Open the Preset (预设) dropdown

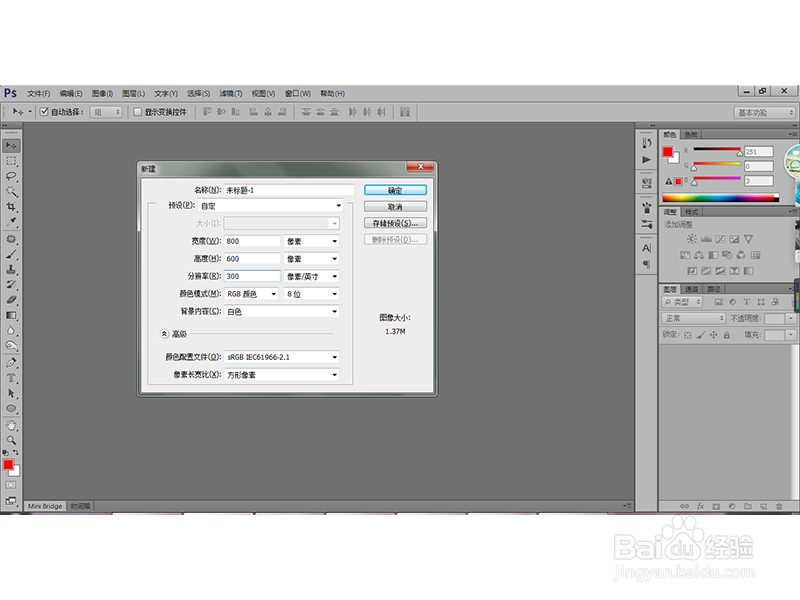(x=270, y=206)
